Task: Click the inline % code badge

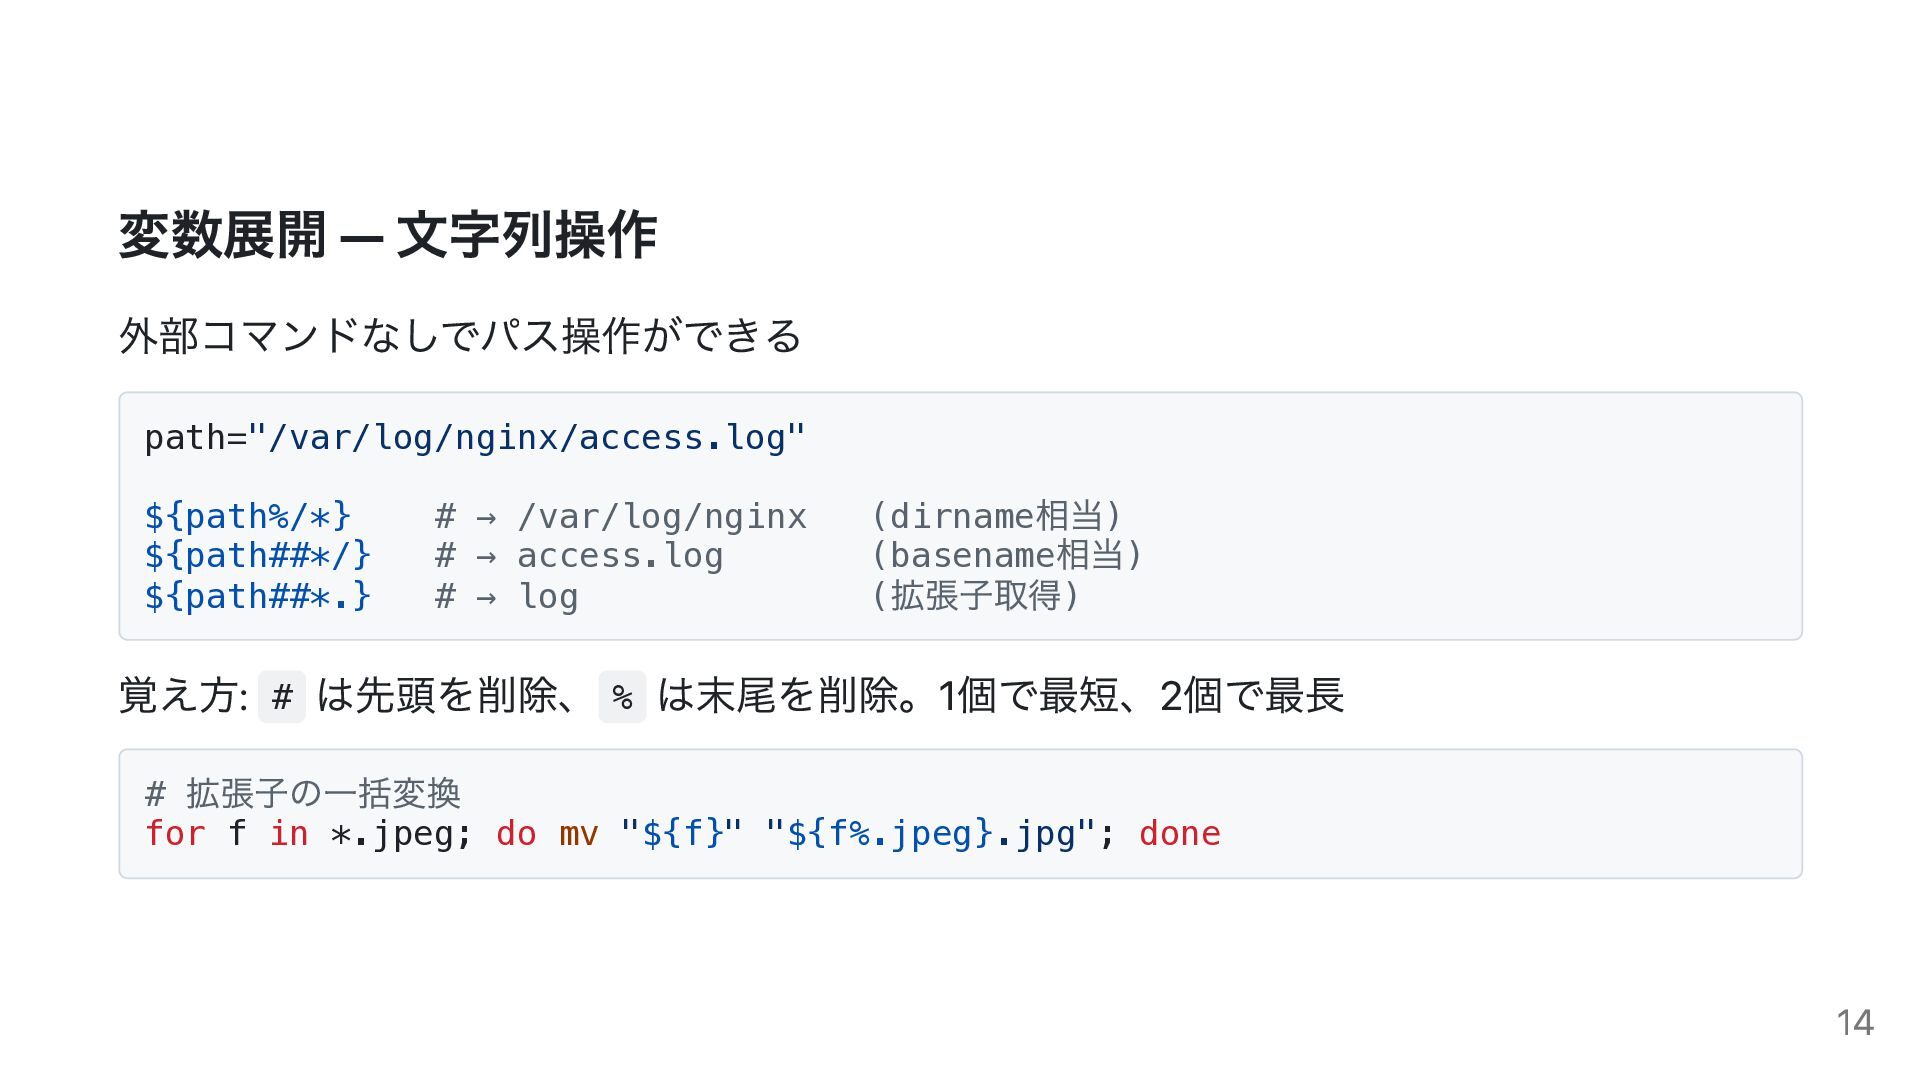Action: coord(622,696)
